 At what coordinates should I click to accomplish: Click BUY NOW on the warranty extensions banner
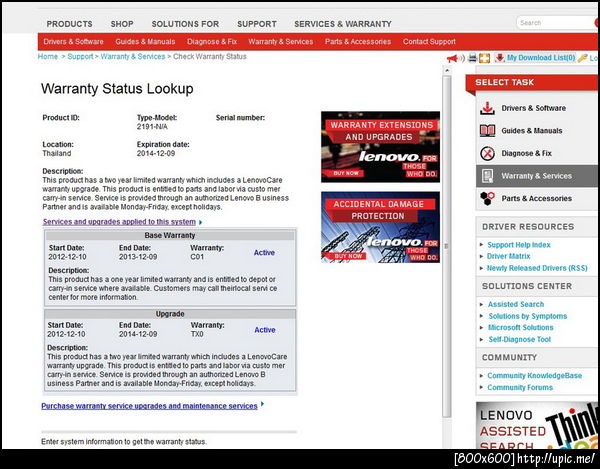tap(346, 173)
